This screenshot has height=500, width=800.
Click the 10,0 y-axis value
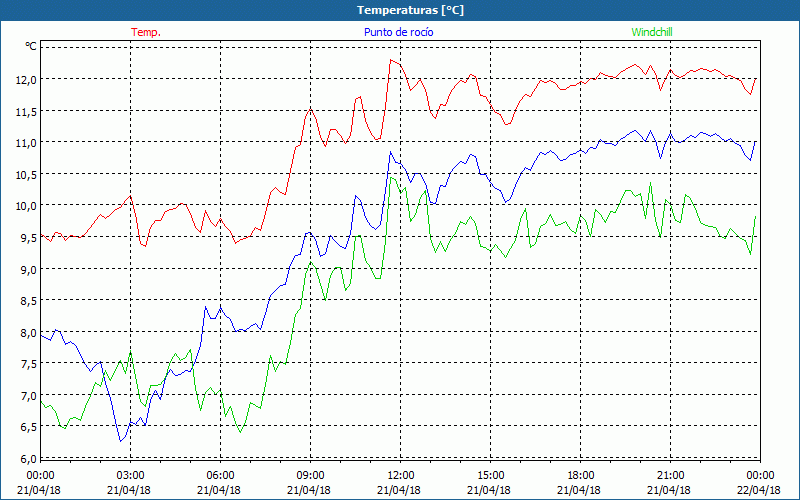(27, 206)
